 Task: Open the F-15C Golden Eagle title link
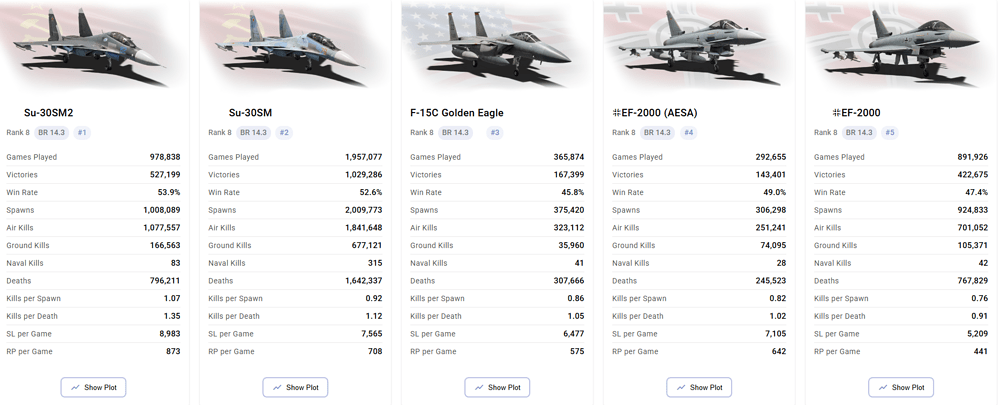pyautogui.click(x=457, y=113)
